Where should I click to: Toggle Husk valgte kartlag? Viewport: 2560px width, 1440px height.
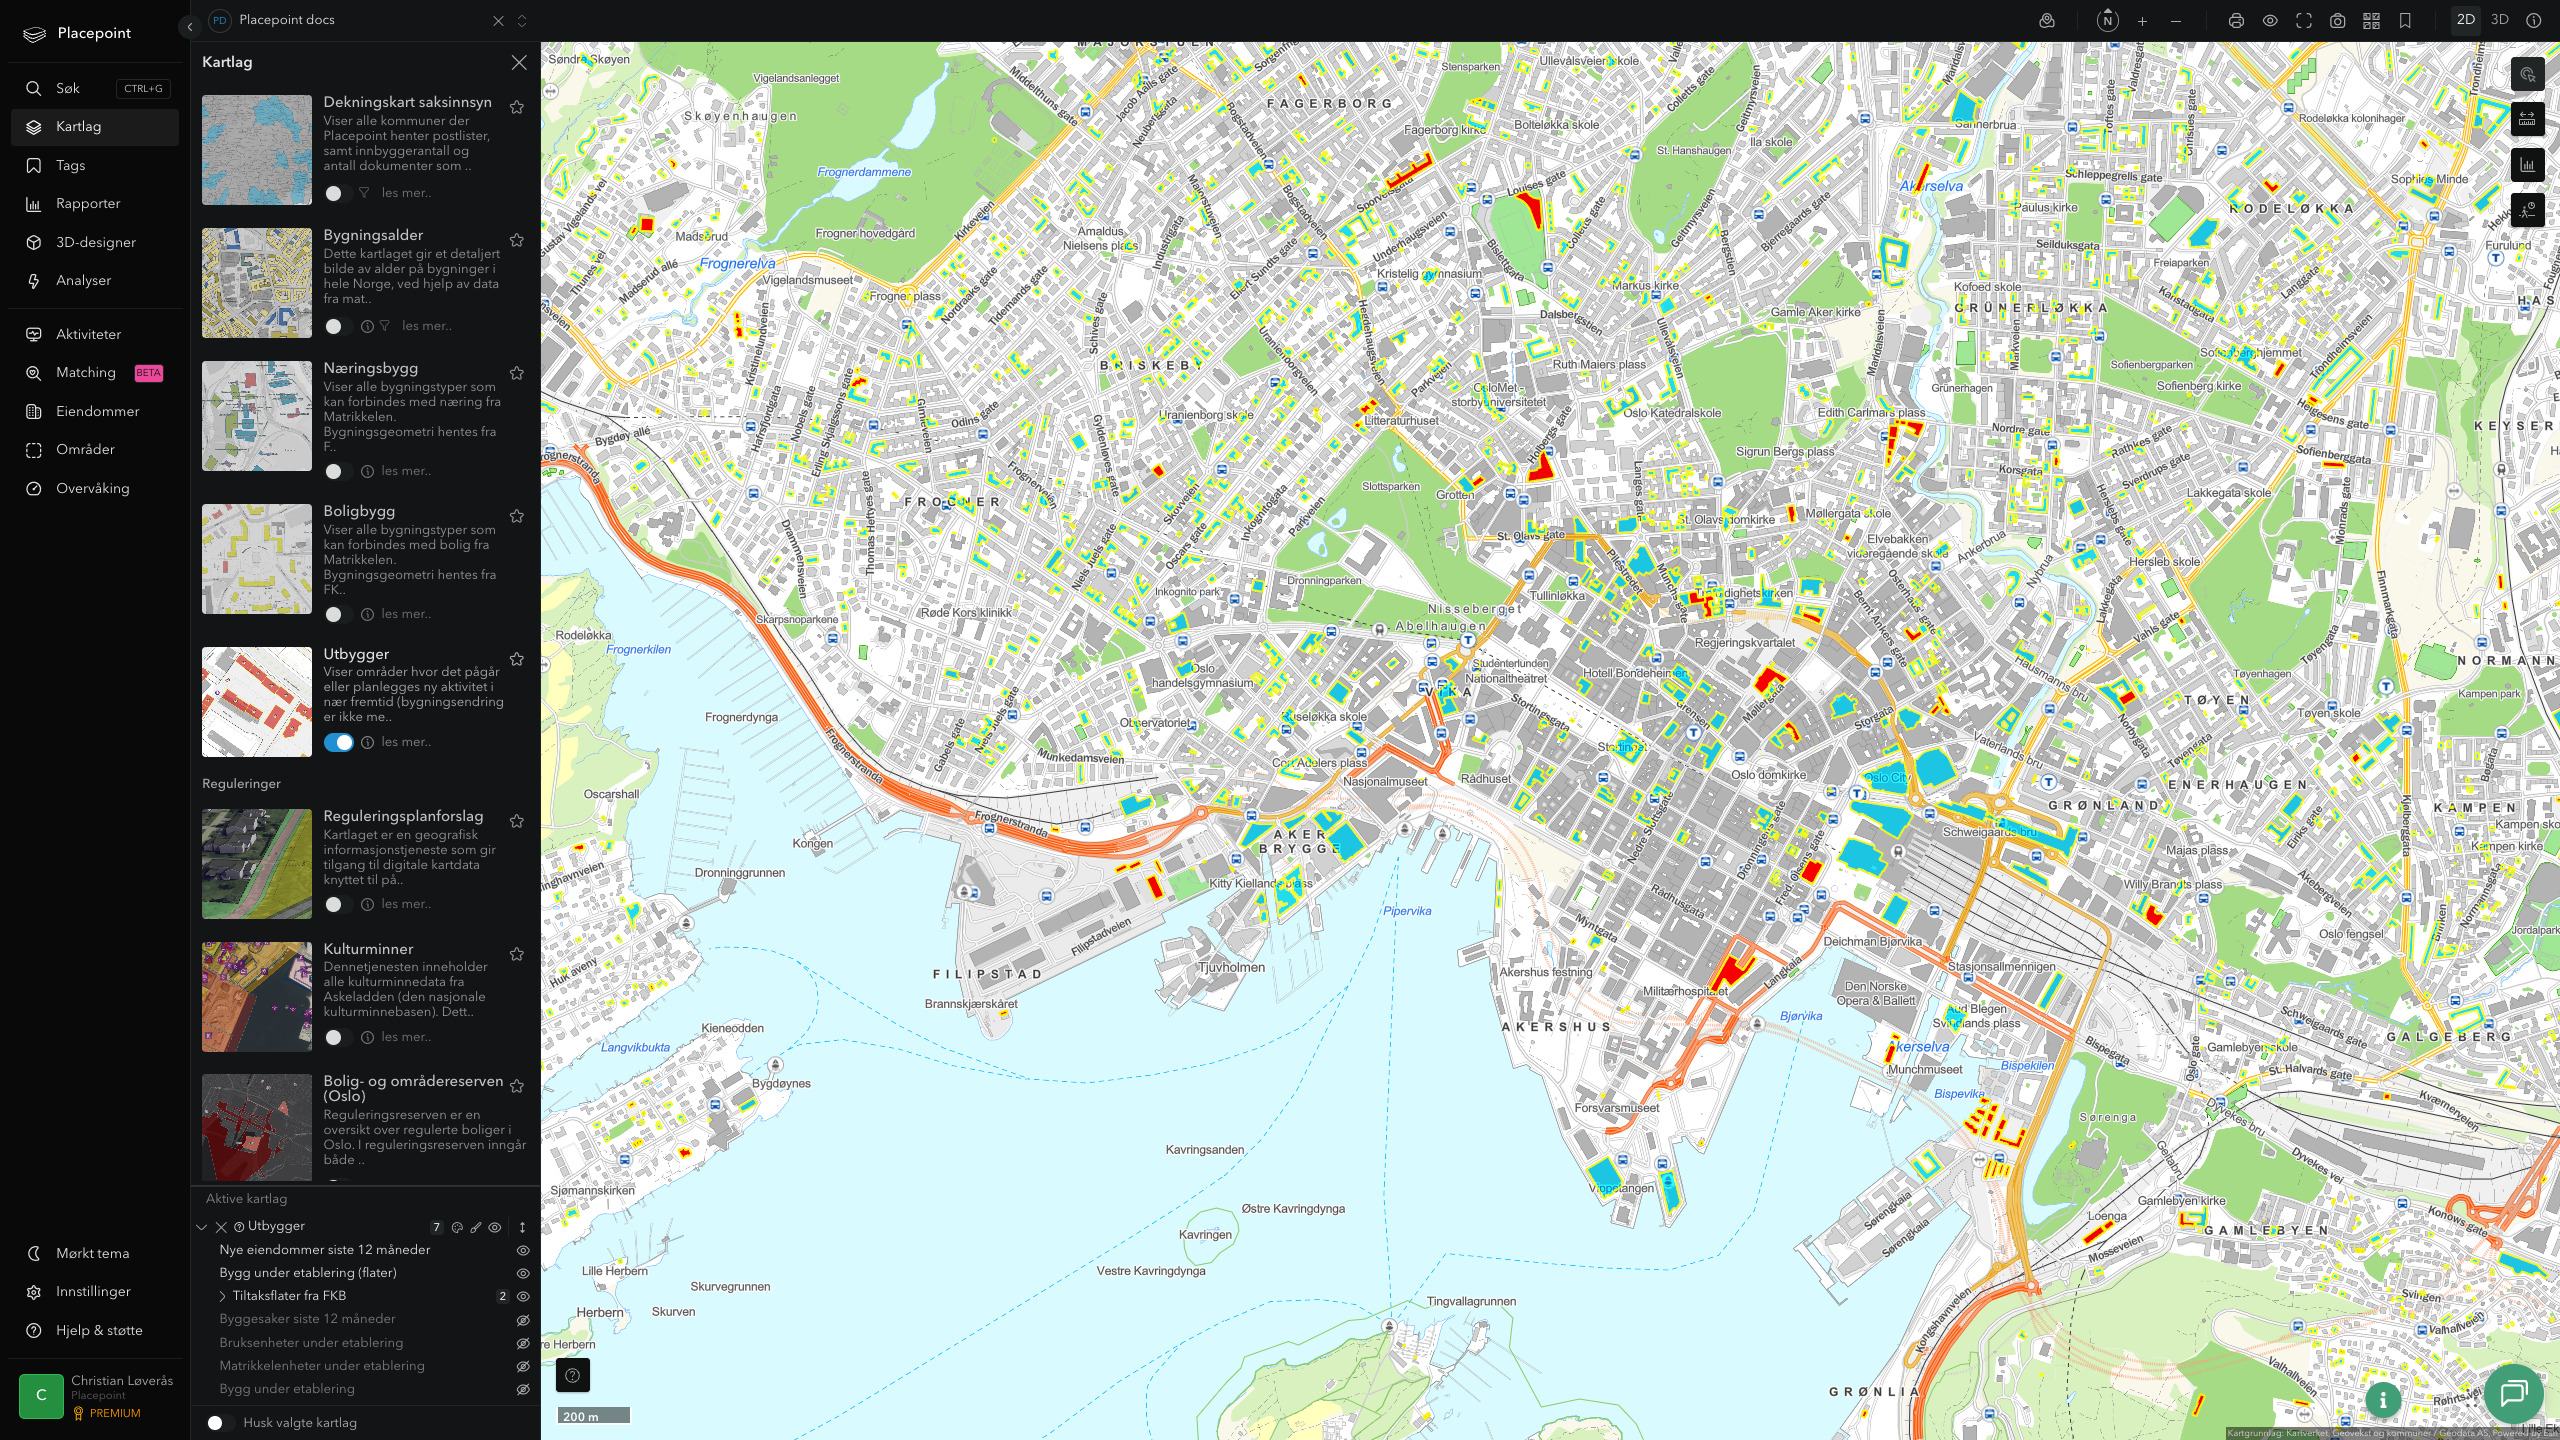[220, 1423]
